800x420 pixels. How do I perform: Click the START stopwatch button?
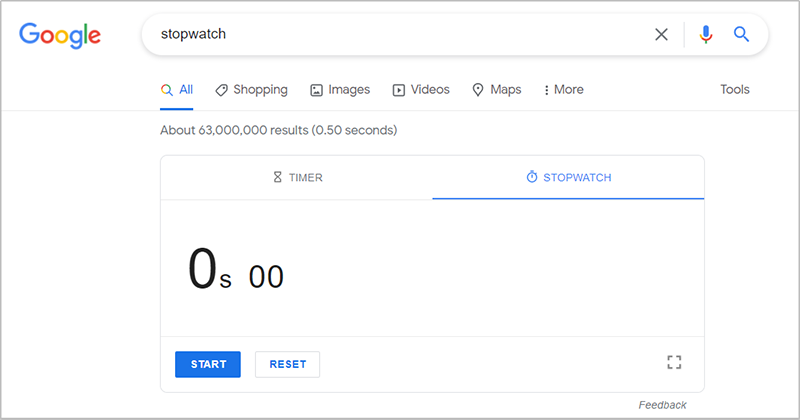(208, 364)
